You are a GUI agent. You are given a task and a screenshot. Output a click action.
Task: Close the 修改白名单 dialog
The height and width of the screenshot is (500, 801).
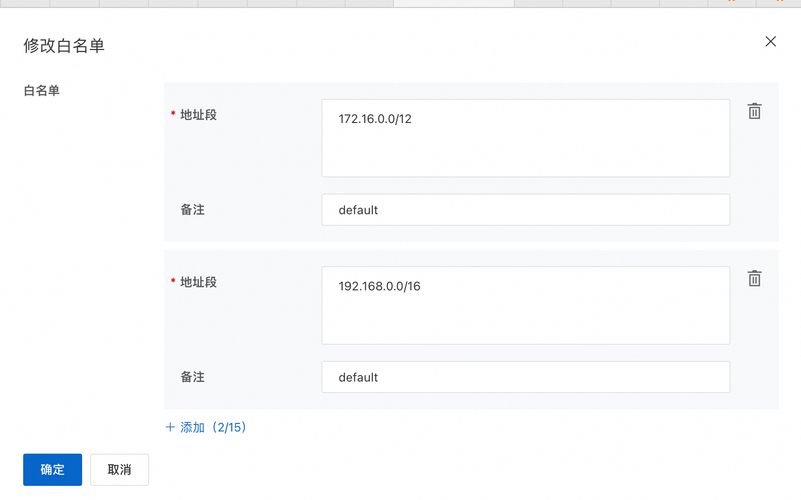[x=770, y=41]
